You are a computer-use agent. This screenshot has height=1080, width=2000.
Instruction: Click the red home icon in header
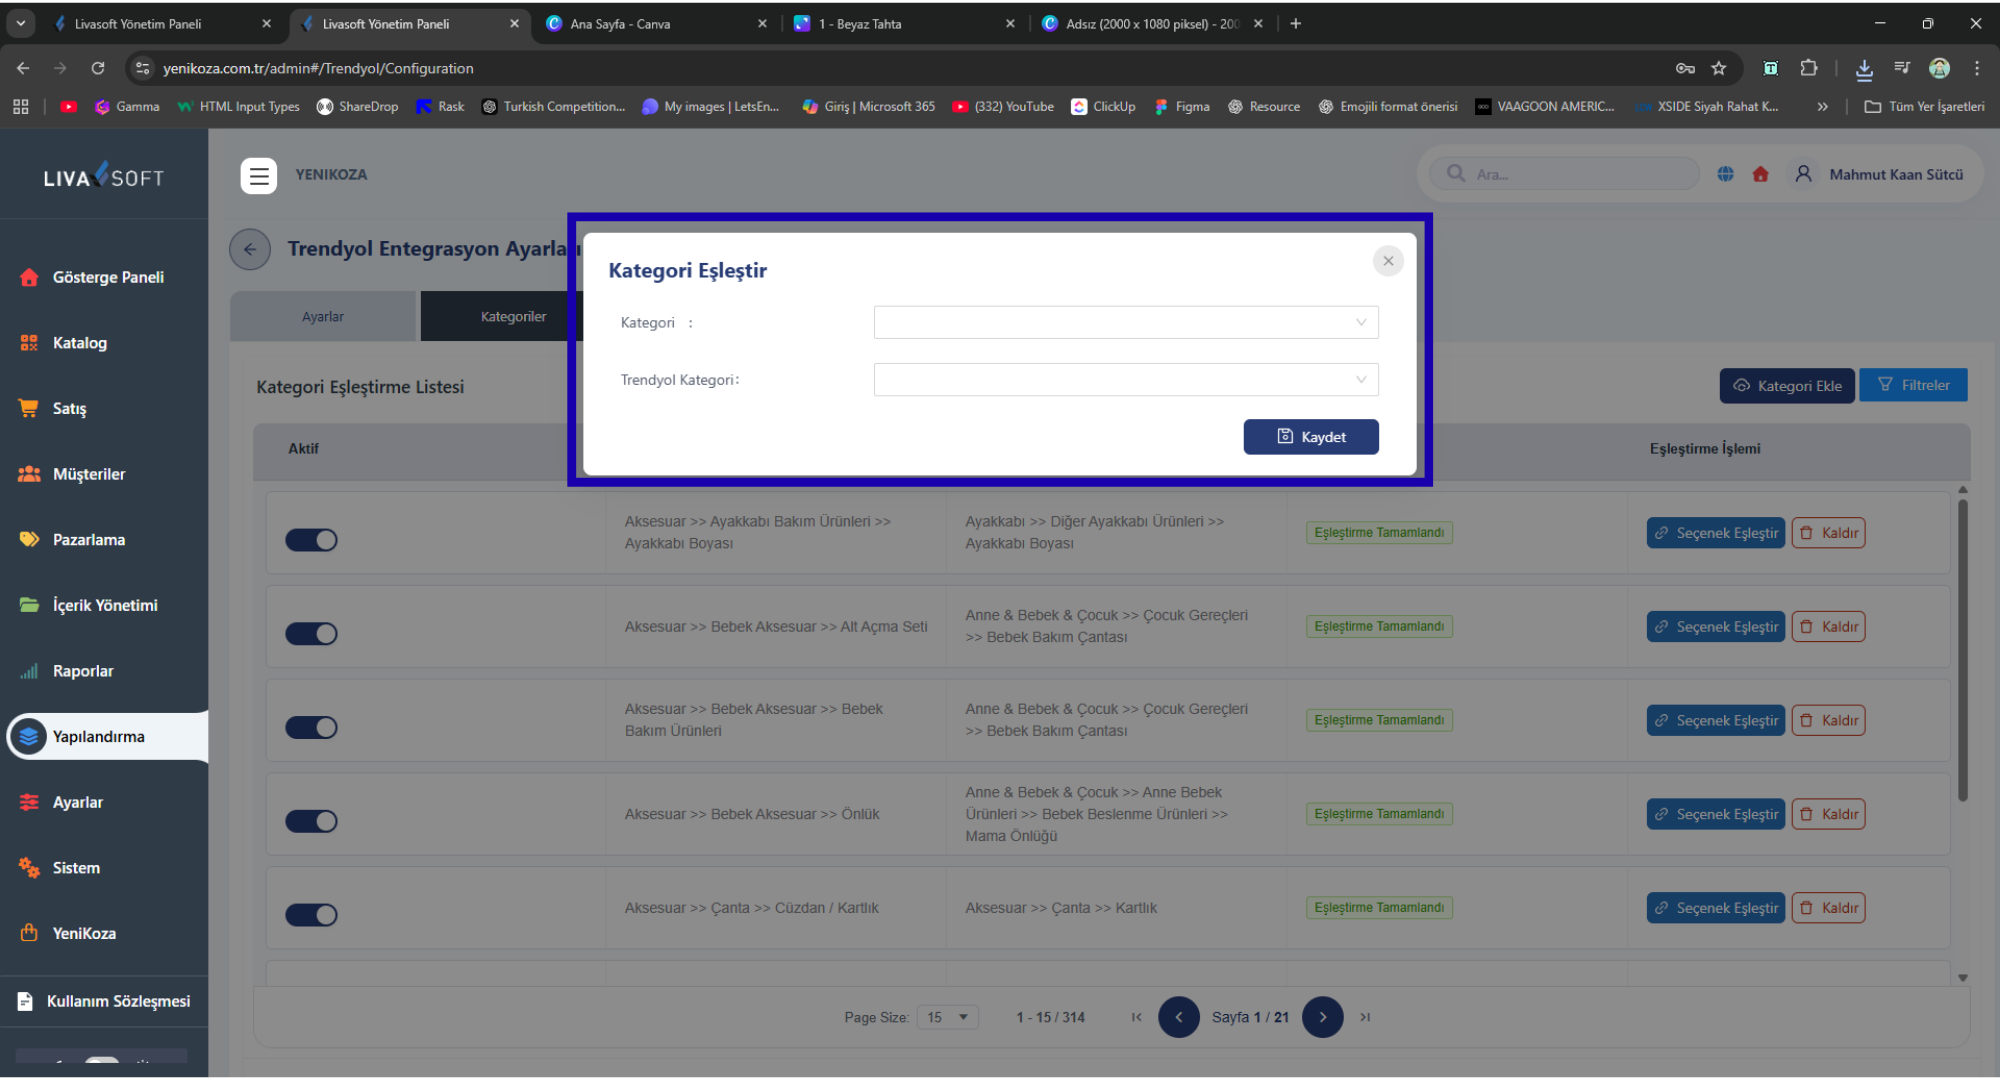1760,175
